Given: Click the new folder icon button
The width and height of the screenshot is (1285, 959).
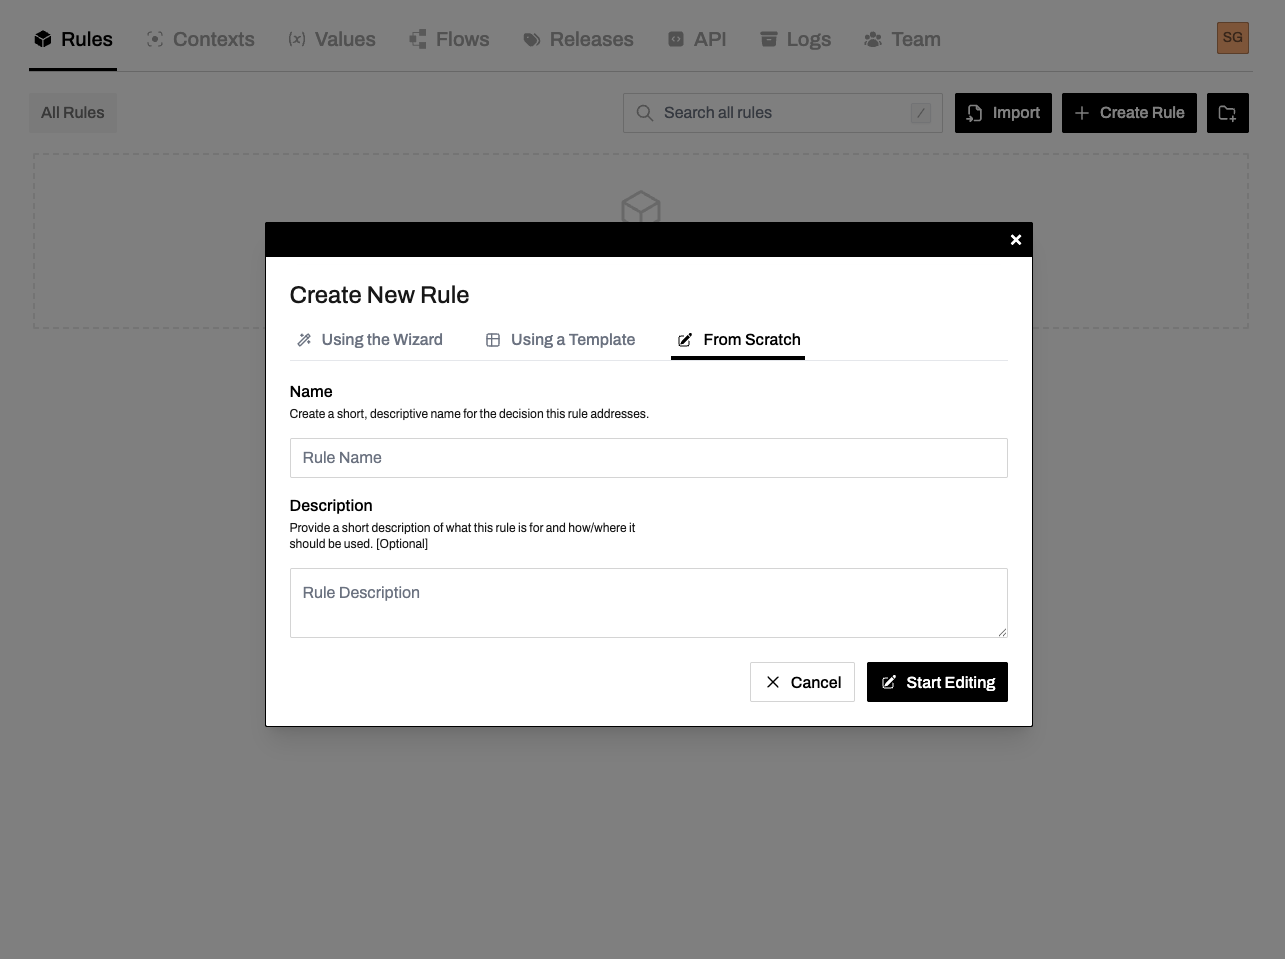Looking at the screenshot, I should pyautogui.click(x=1227, y=113).
